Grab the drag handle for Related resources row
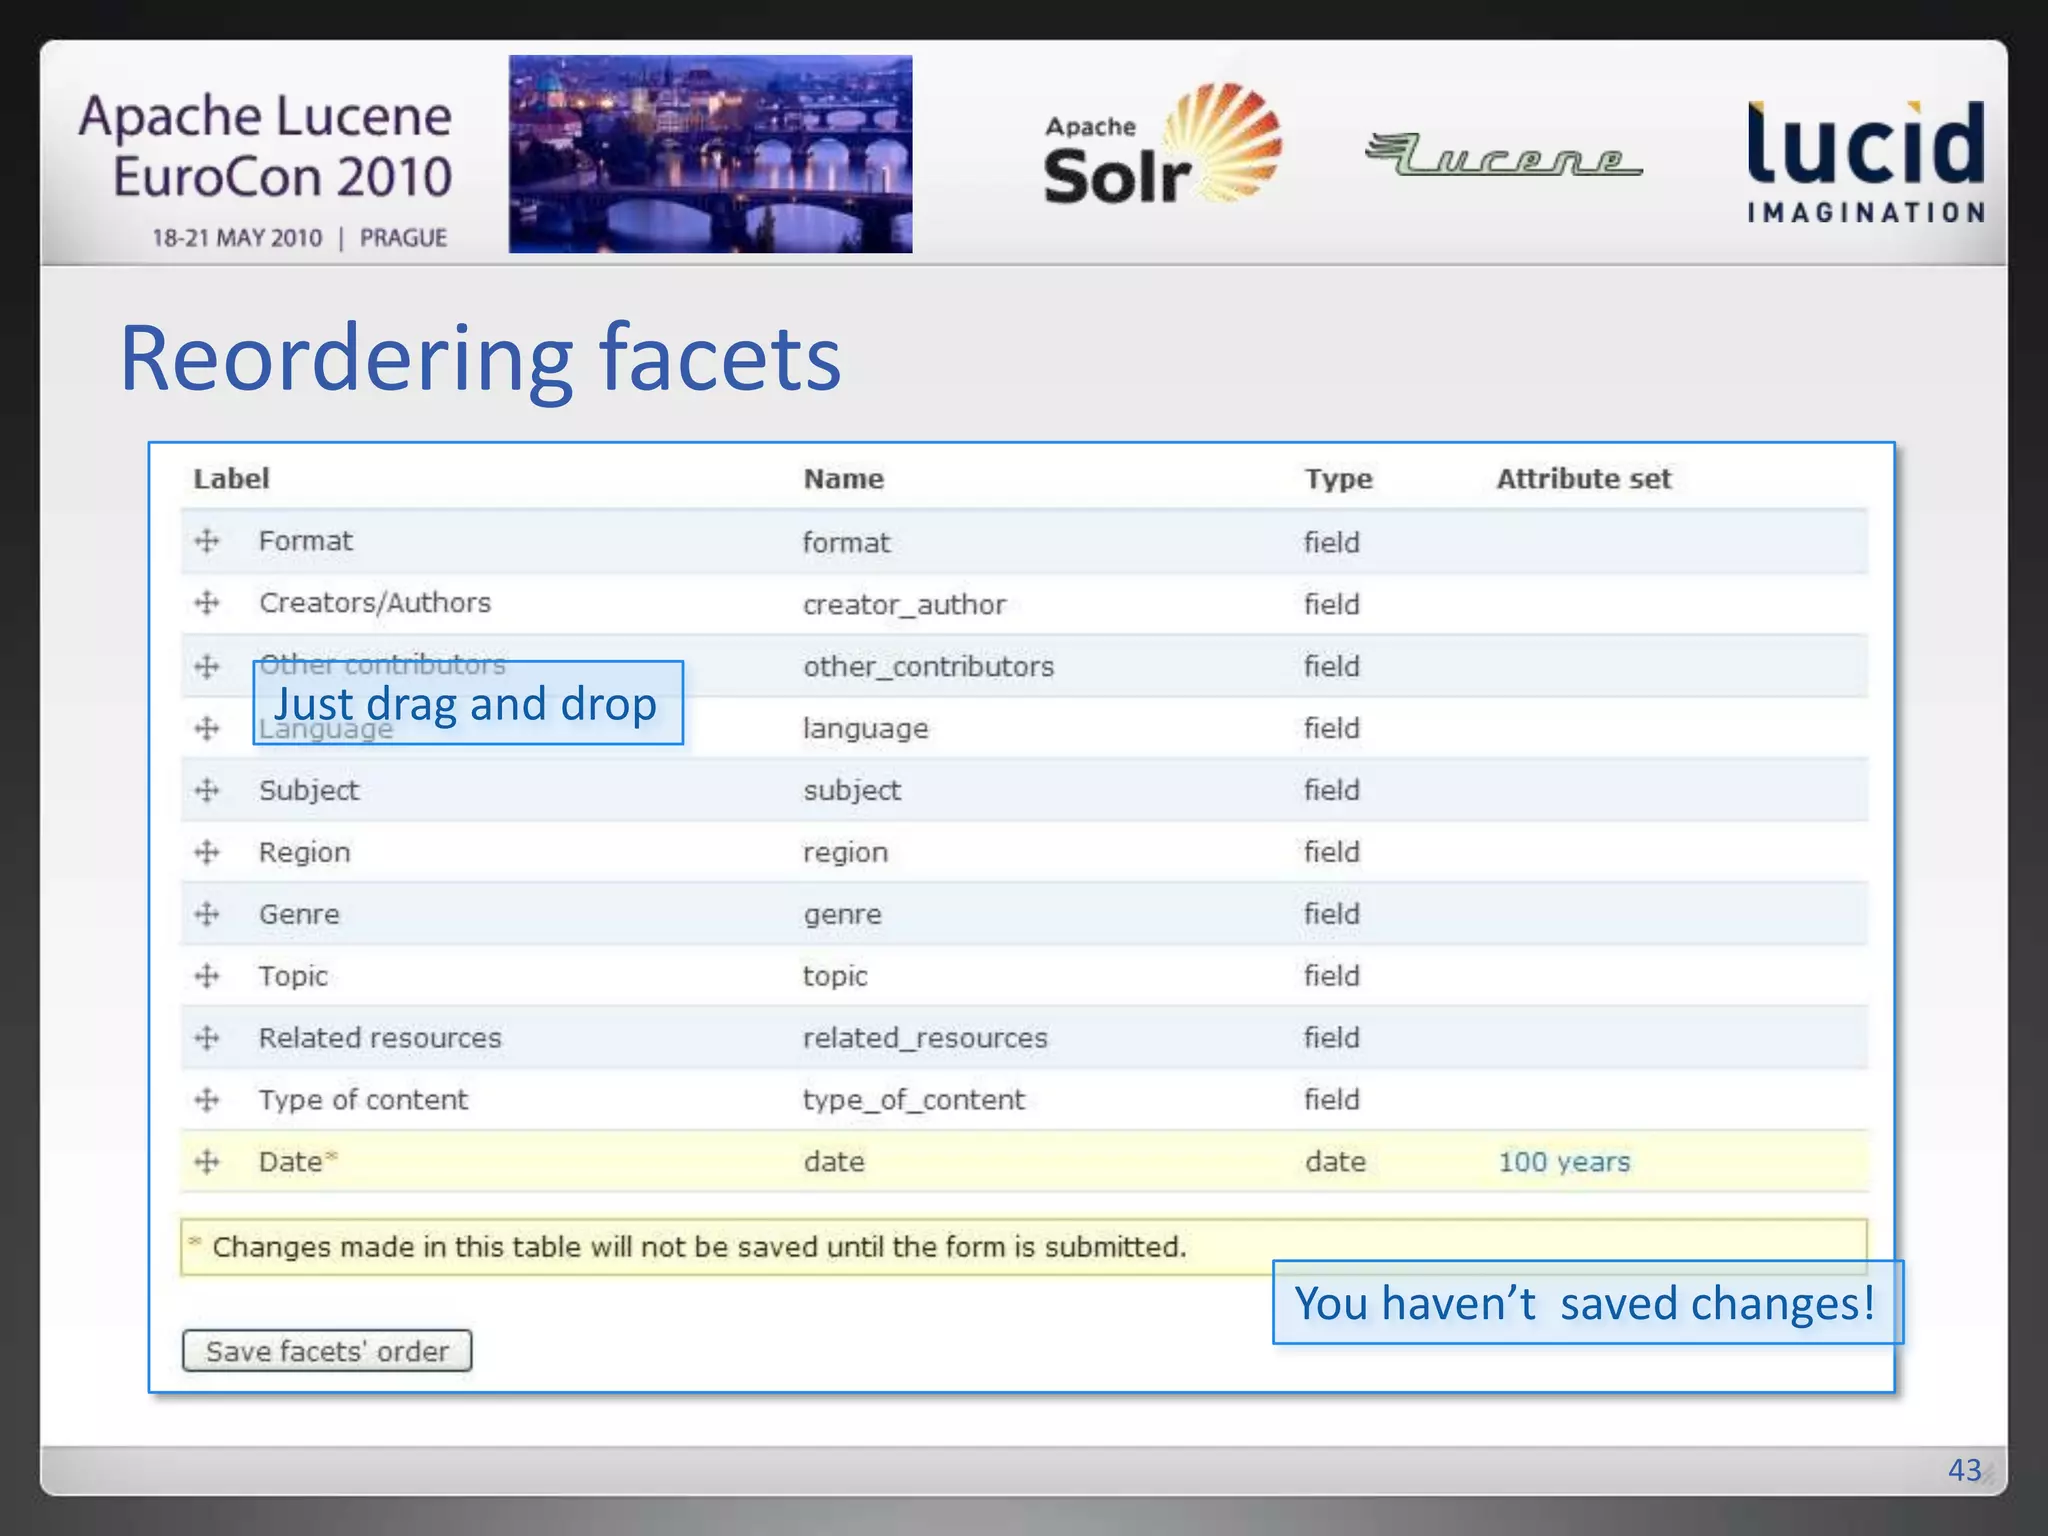The width and height of the screenshot is (2048, 1536). click(207, 1038)
